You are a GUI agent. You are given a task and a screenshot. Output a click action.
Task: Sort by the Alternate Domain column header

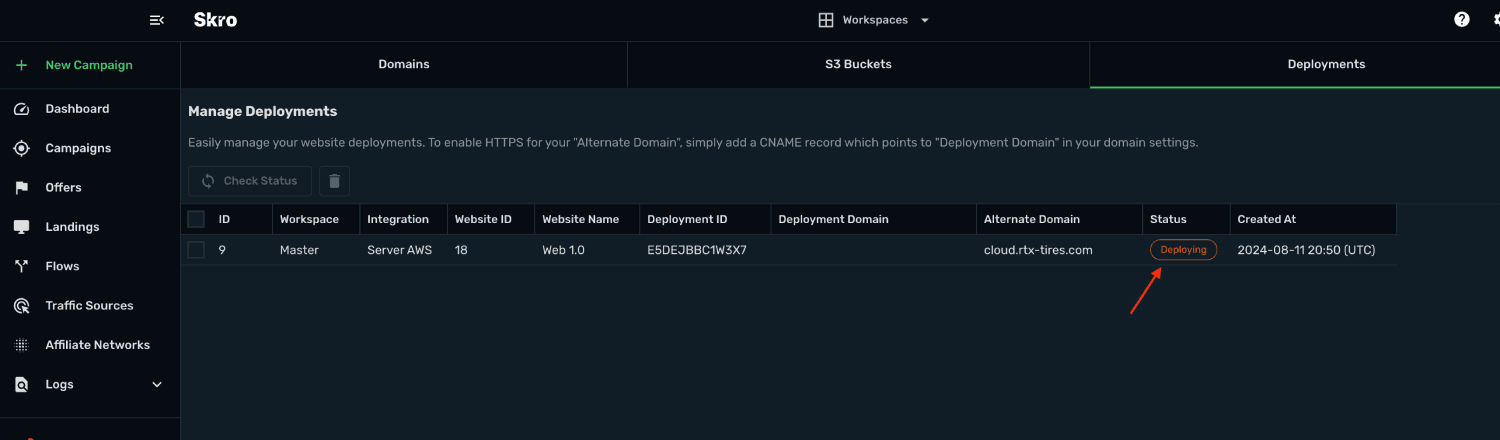pos(1032,219)
